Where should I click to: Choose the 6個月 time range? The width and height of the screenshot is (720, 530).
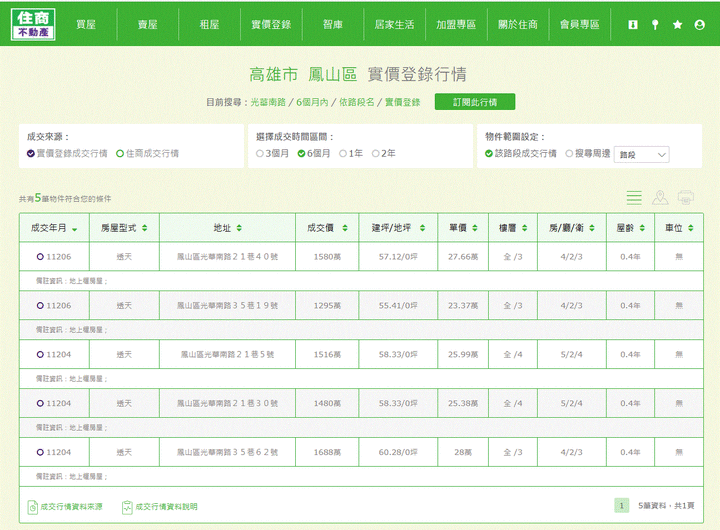click(314, 153)
